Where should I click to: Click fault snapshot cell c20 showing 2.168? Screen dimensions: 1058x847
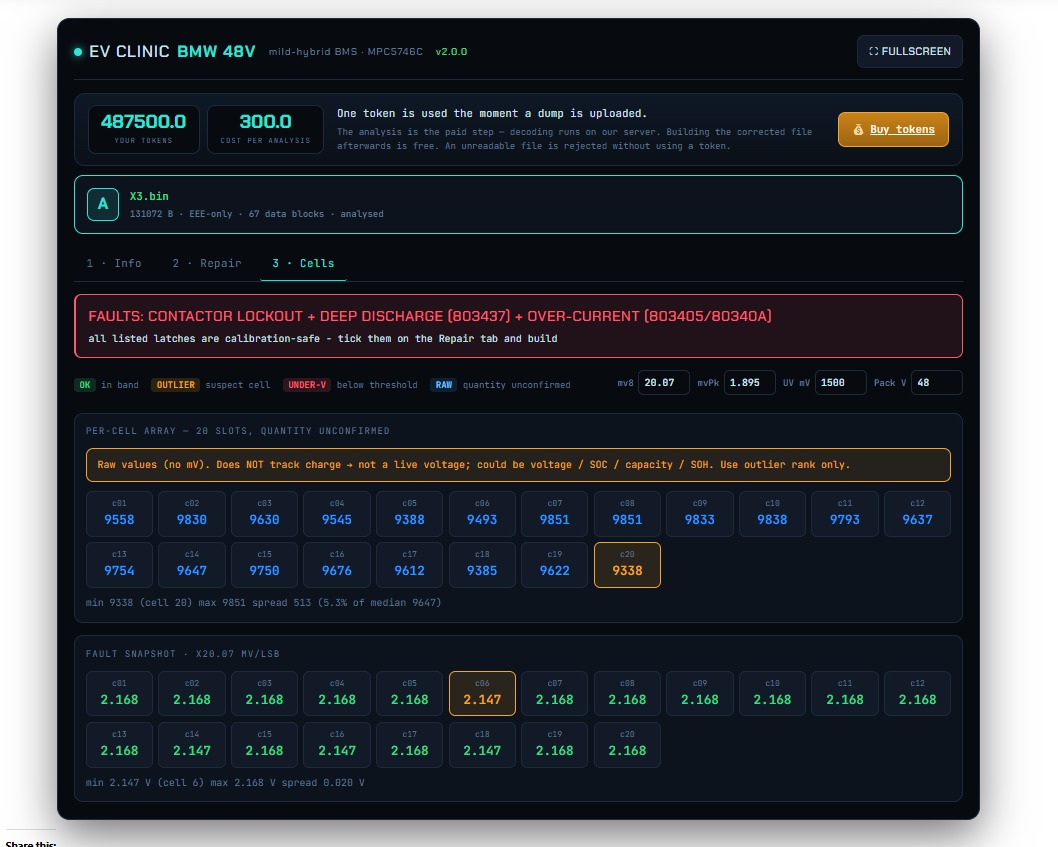tap(628, 745)
